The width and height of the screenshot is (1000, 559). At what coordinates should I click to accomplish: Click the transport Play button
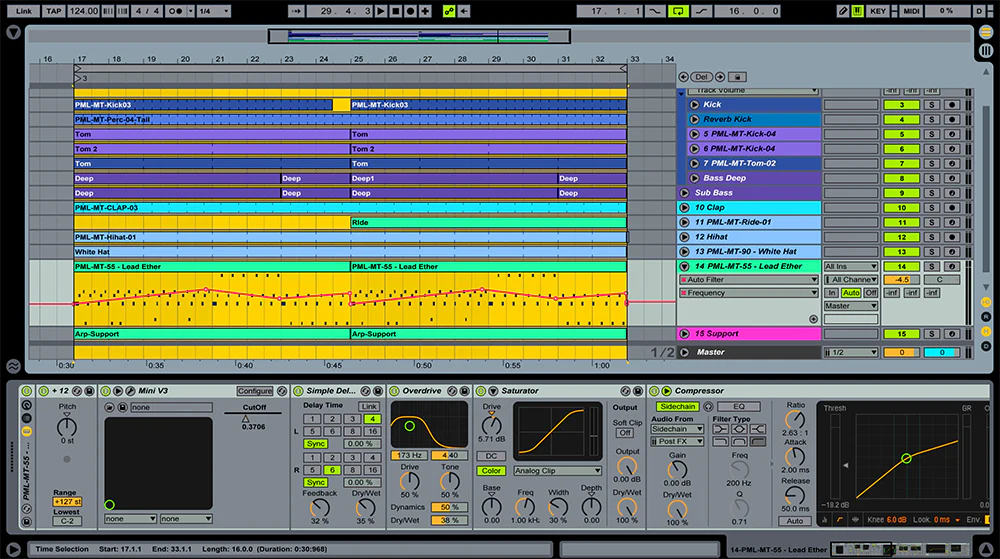click(x=382, y=10)
